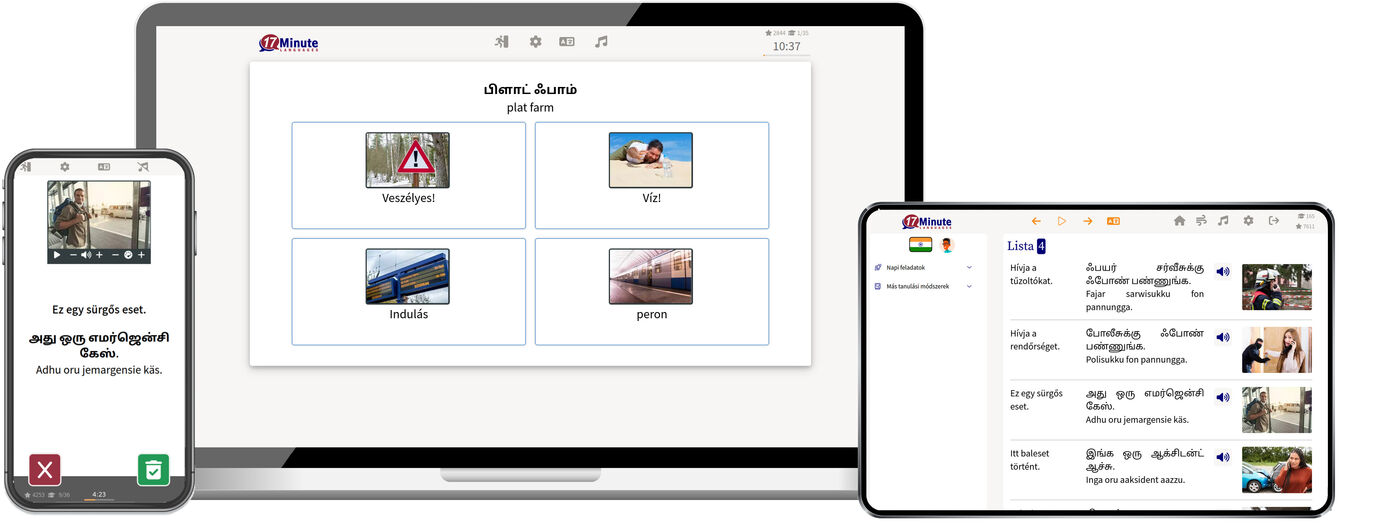Click orange flashcard icon on tablet
Viewport: 1400px width, 532px height.
[x=1113, y=221]
